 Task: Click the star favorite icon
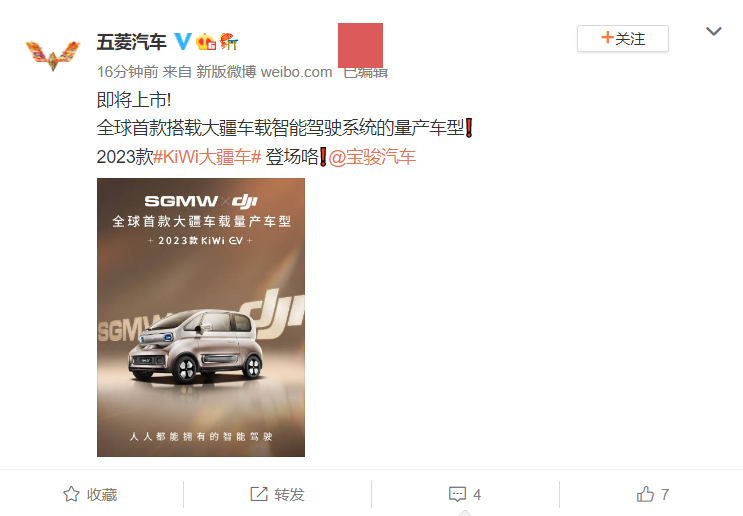(71, 494)
